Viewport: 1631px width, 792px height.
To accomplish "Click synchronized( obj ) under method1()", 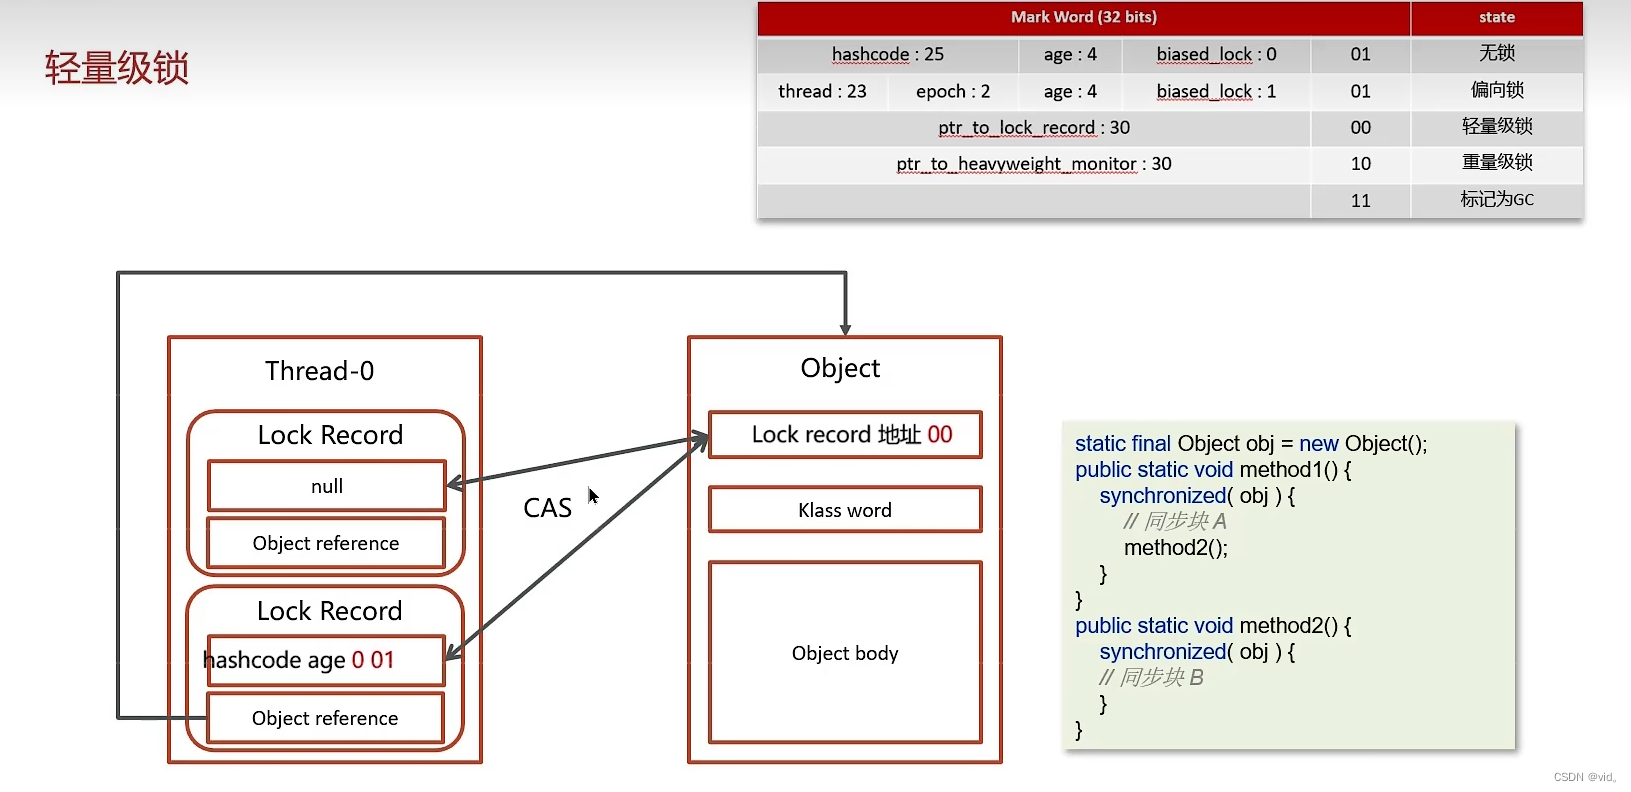I will pyautogui.click(x=1197, y=496).
